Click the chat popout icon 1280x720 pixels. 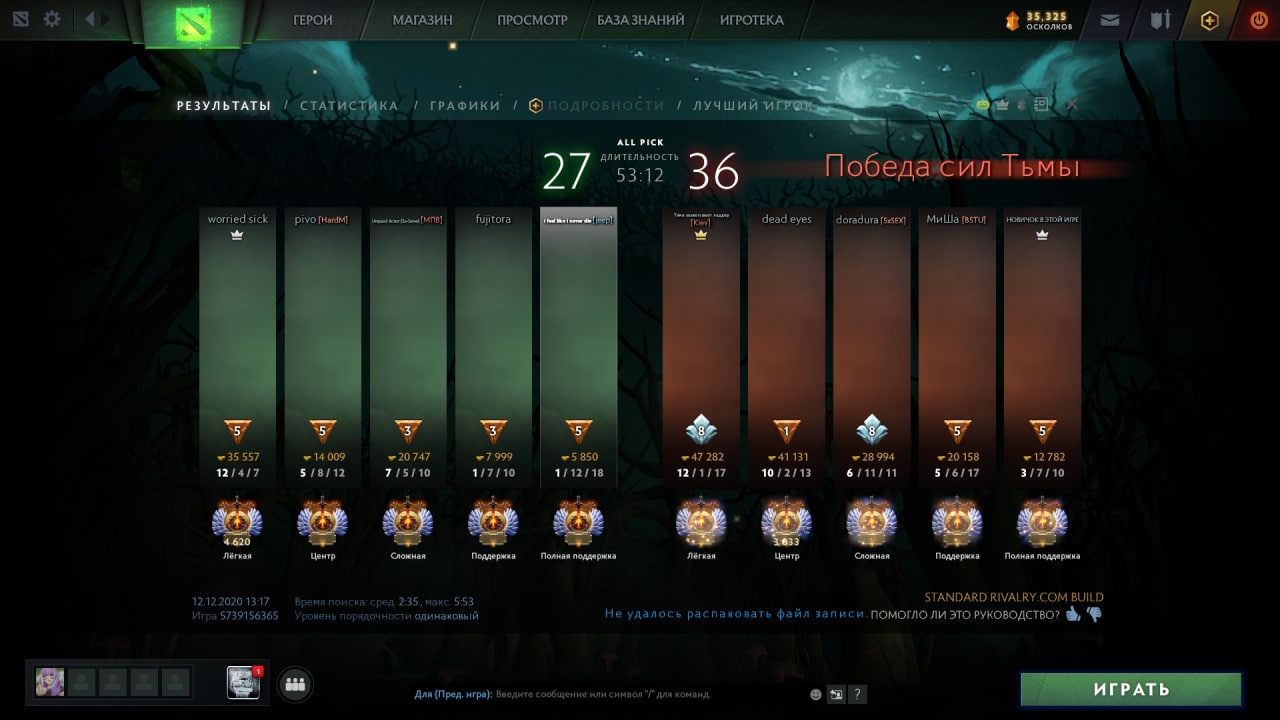836,694
